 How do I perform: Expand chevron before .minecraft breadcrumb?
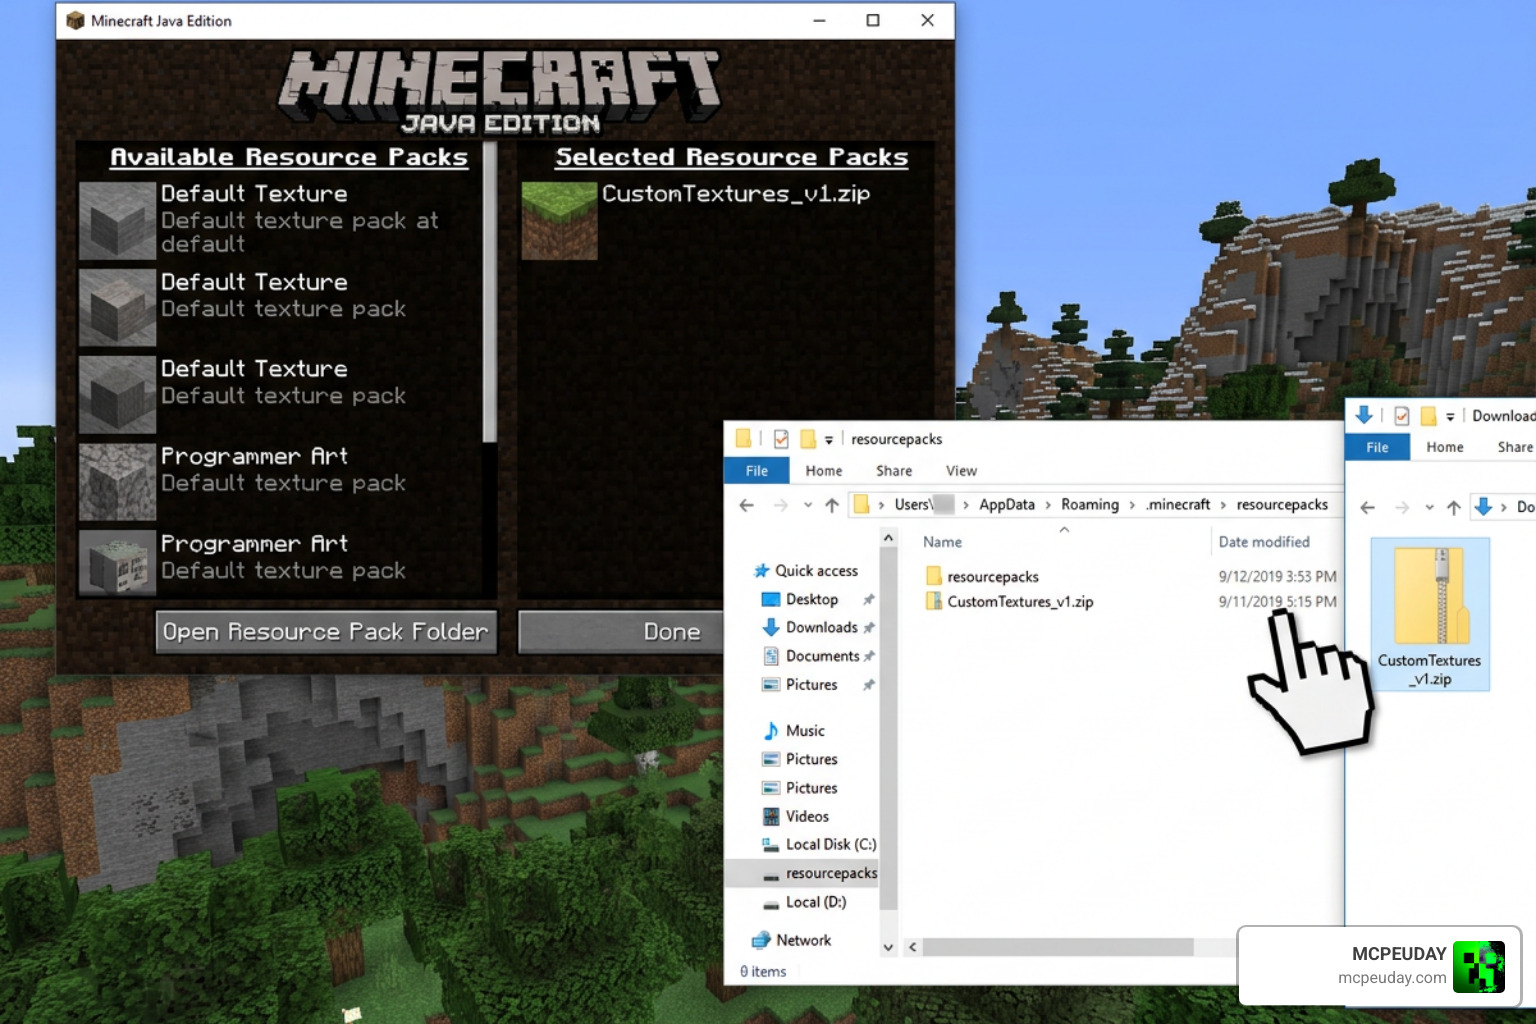click(x=1132, y=505)
